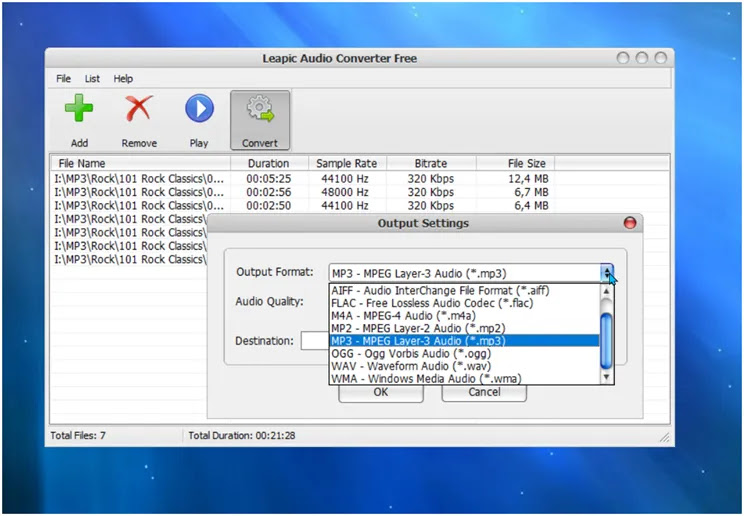Sort by Bitrate column header
The height and width of the screenshot is (516, 744).
(431, 163)
